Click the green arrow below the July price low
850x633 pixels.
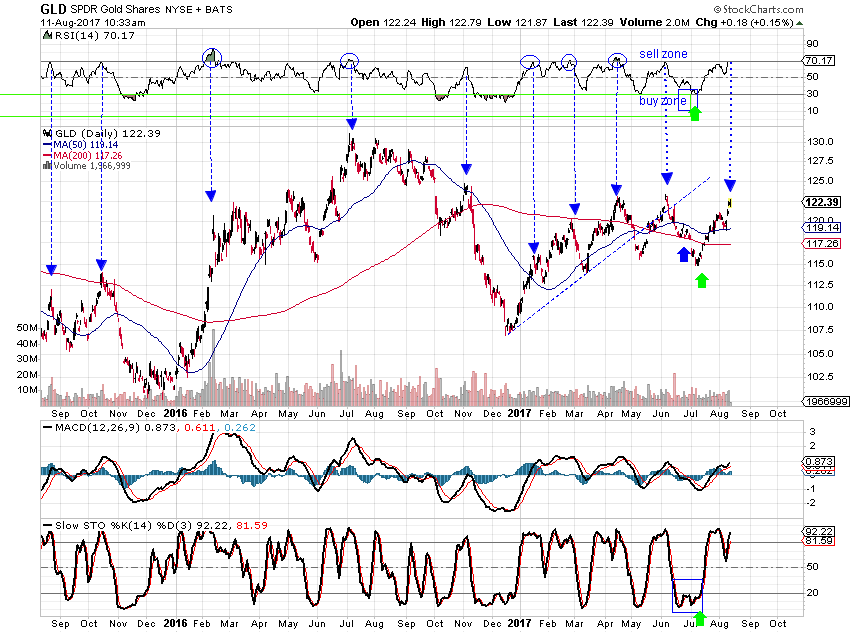[x=702, y=281]
